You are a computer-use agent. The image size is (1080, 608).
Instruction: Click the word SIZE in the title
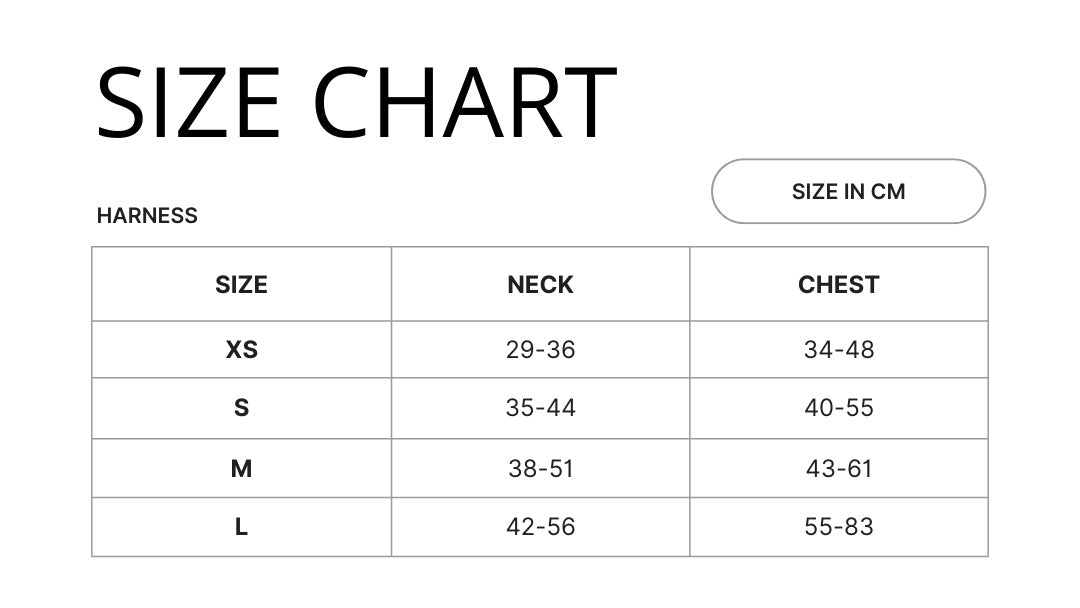pyautogui.click(x=188, y=103)
